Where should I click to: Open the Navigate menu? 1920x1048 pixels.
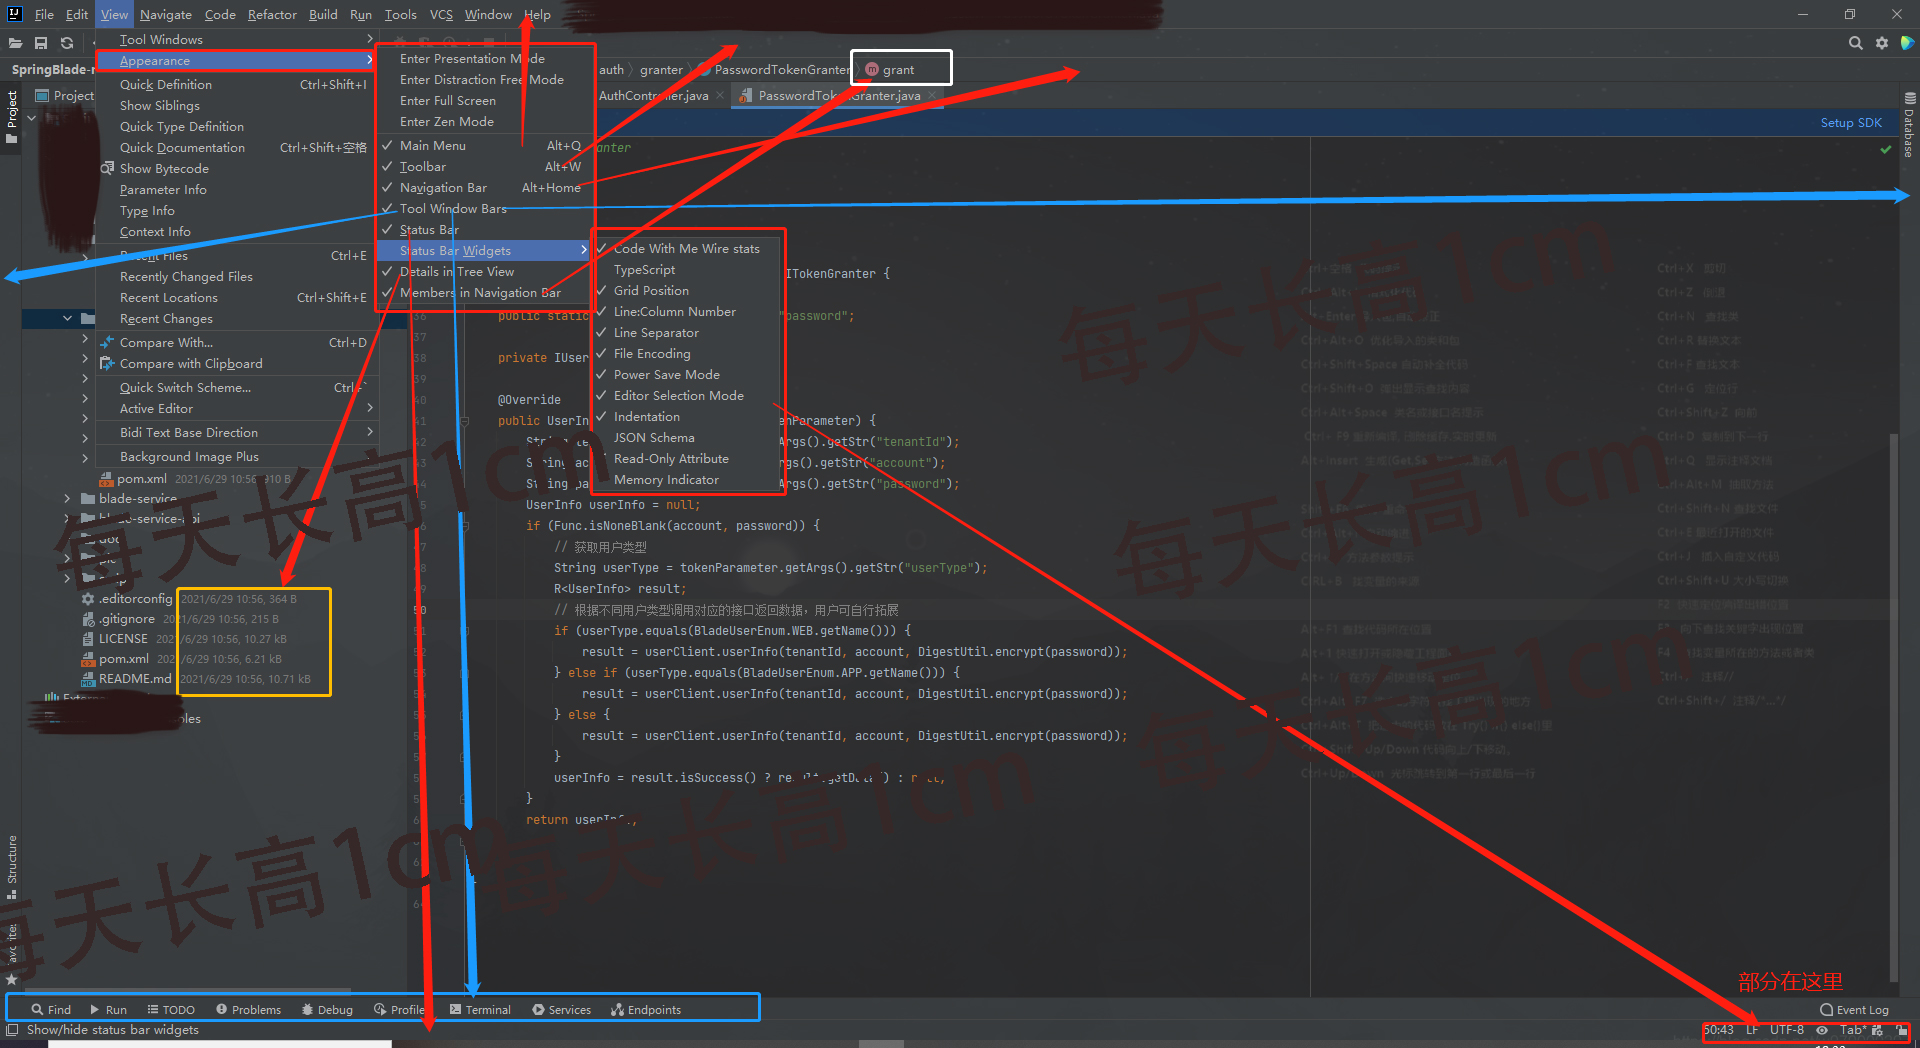166,15
